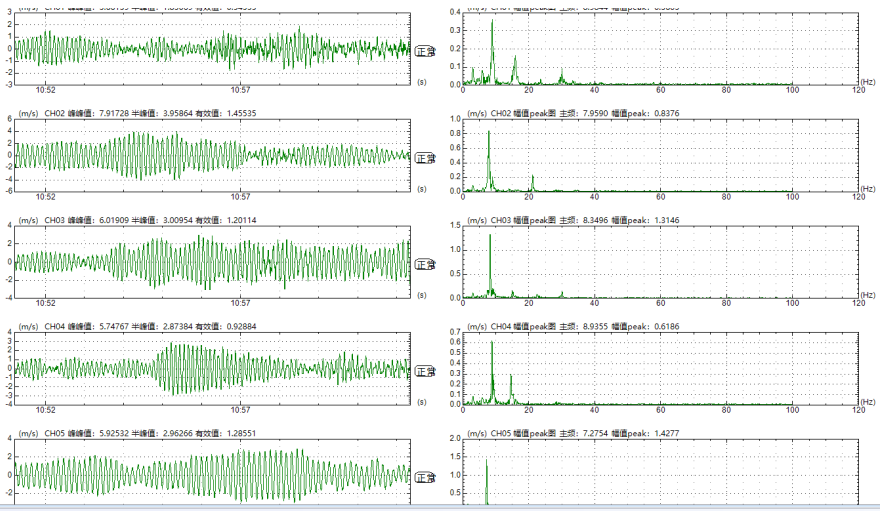Viewport: 887px width, 514px height.
Task: Select the CH05 time-domain waveform plot
Action: pos(210,475)
